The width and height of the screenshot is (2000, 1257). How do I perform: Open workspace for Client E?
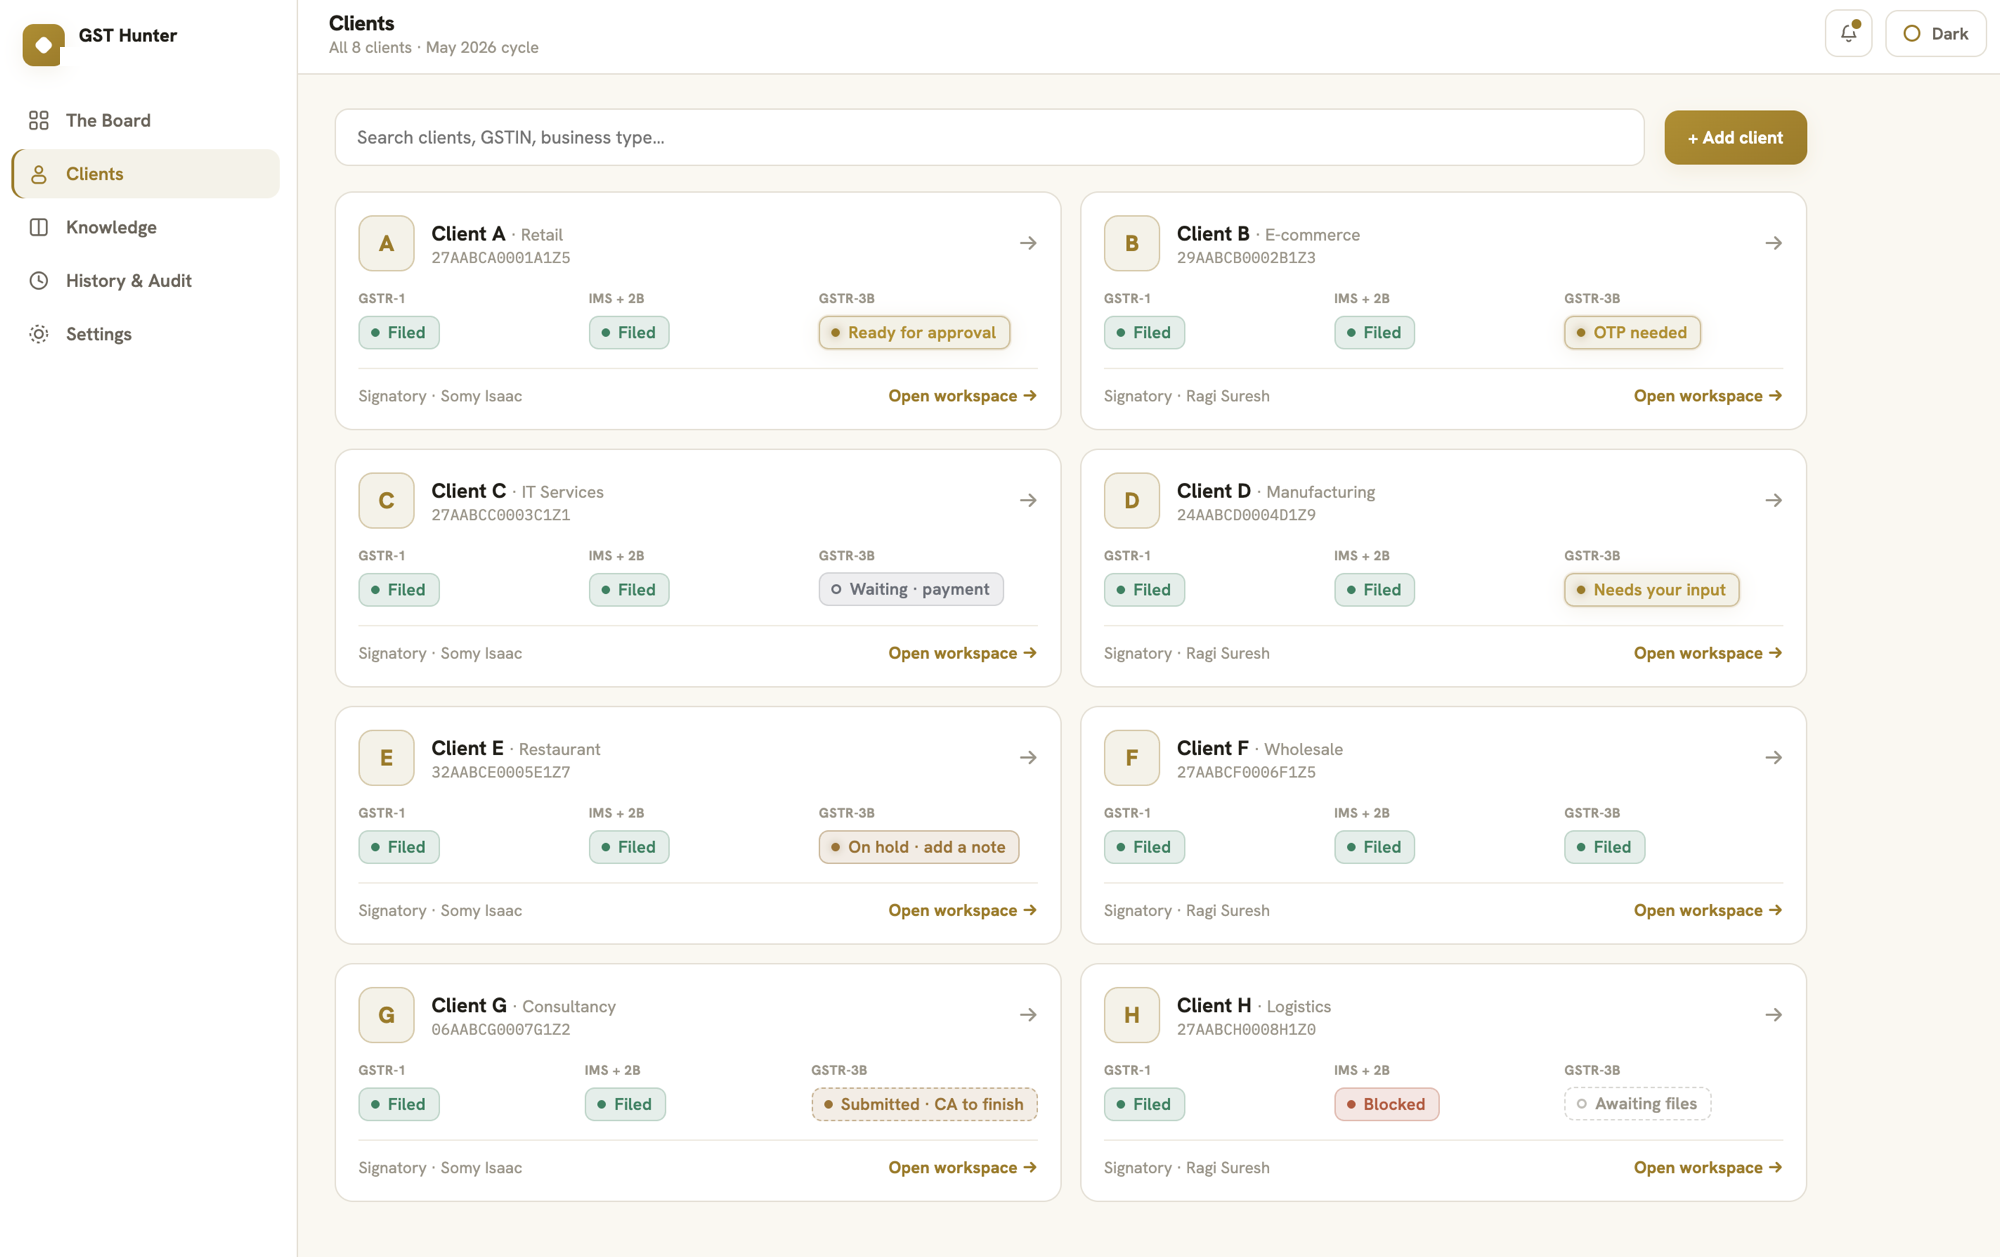tap(962, 910)
